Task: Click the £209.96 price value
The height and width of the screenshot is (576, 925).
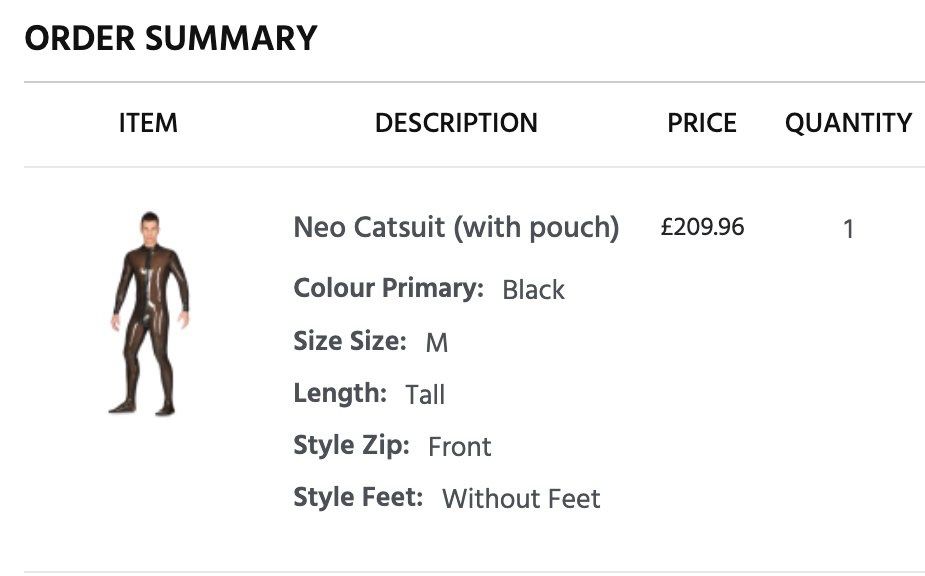Action: click(702, 227)
